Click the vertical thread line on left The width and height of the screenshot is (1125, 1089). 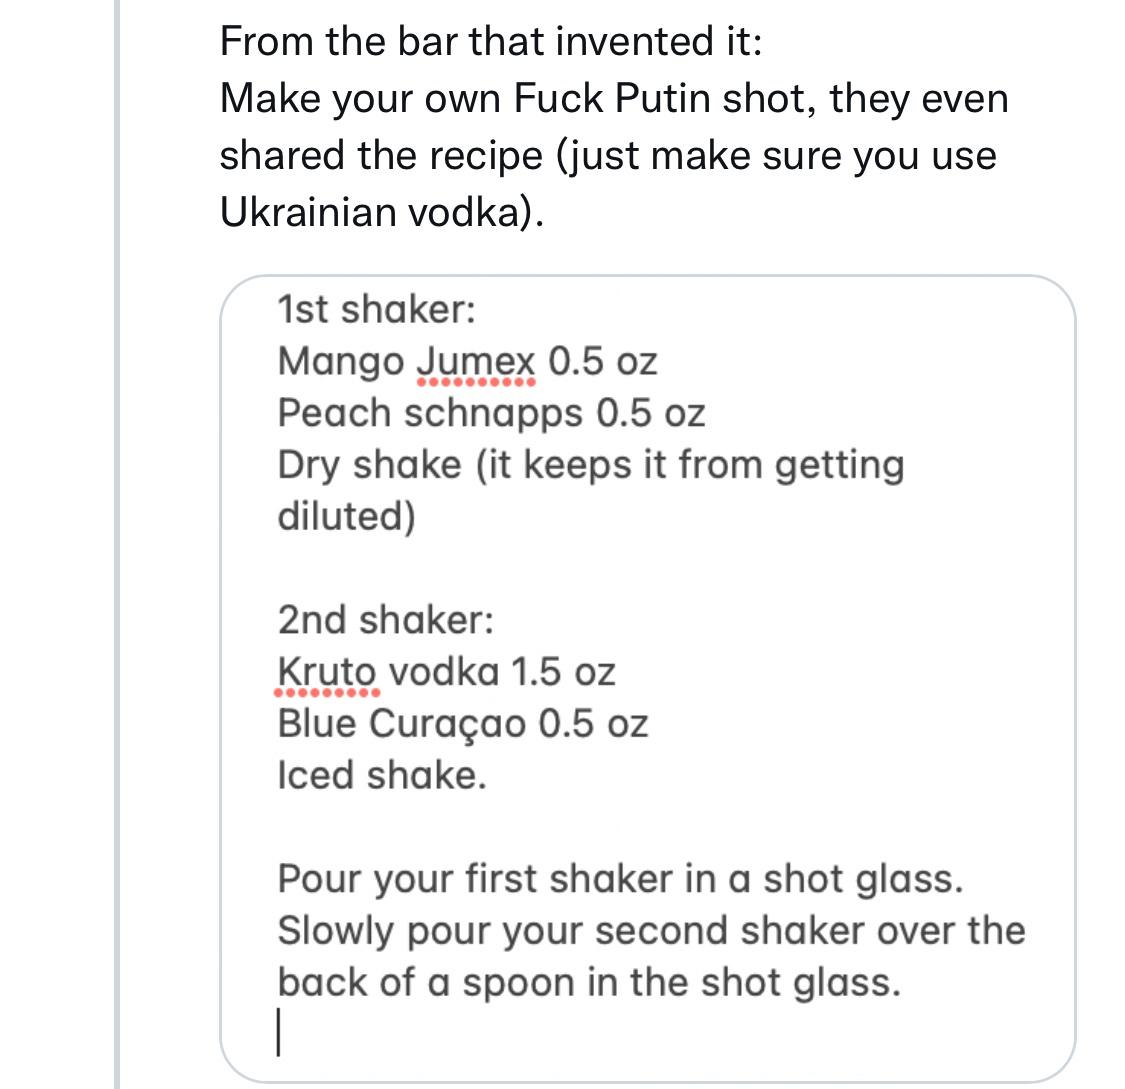[x=117, y=544]
